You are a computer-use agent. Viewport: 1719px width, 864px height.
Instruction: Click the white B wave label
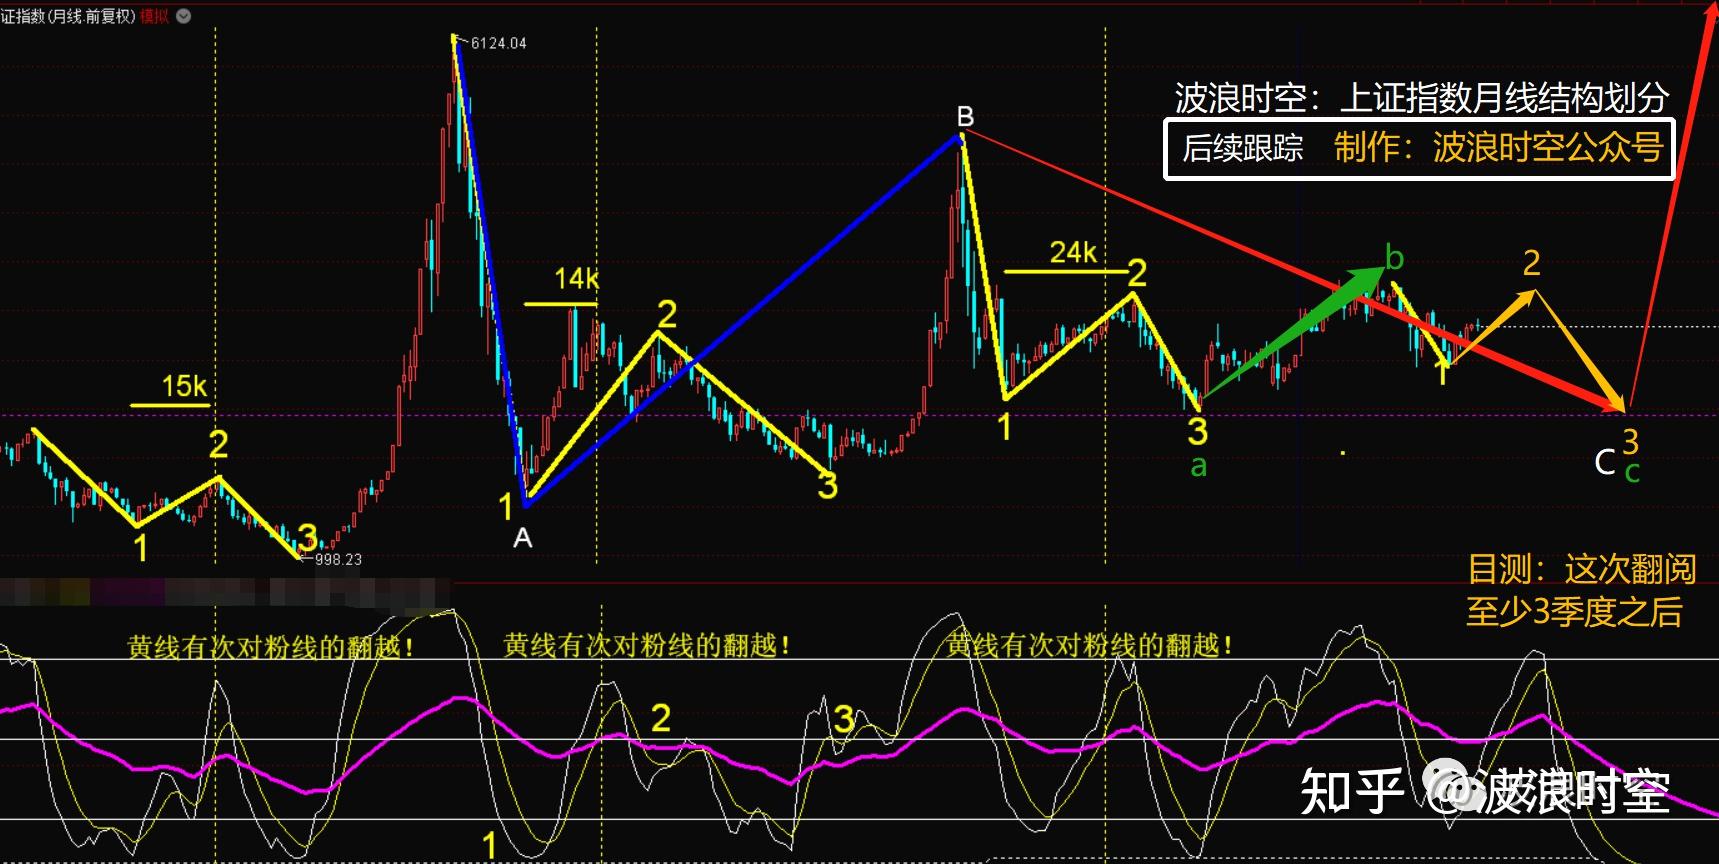click(965, 116)
